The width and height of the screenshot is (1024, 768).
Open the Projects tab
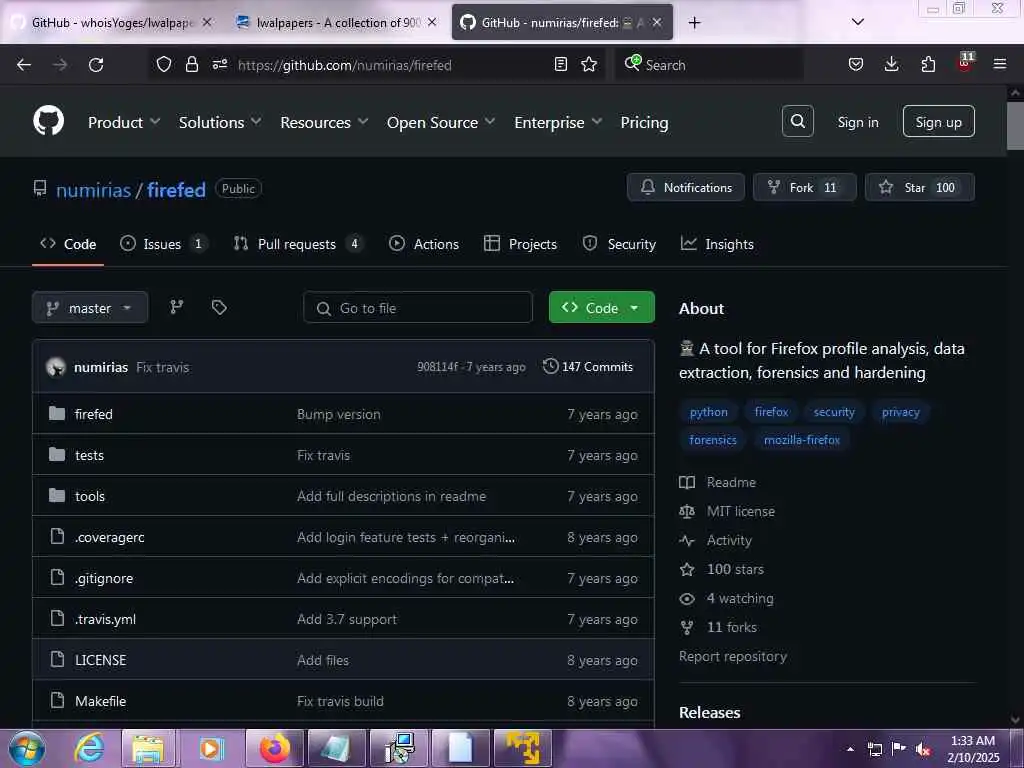coord(520,244)
